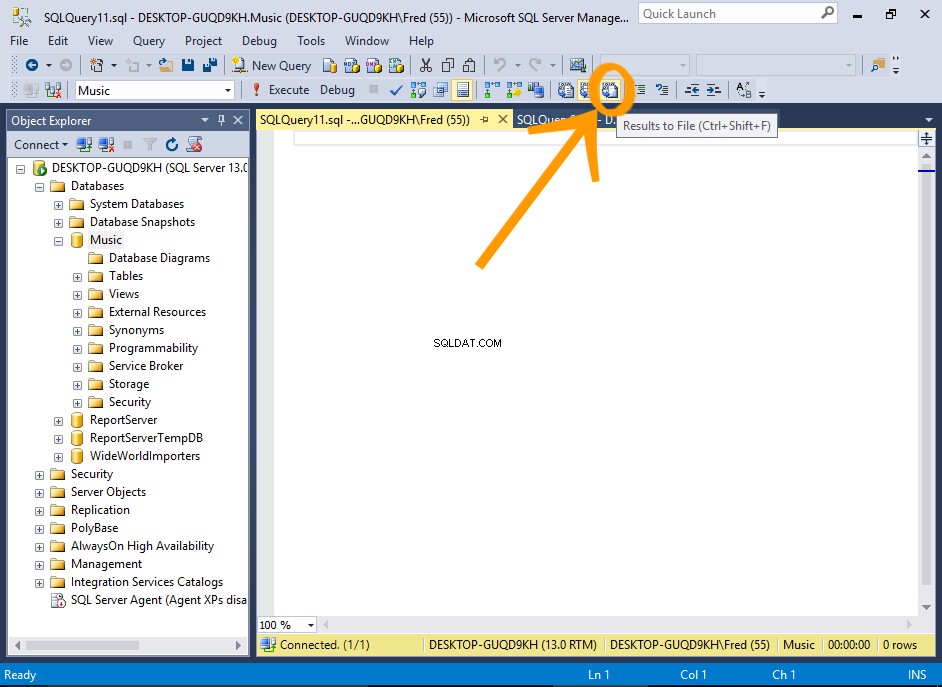The width and height of the screenshot is (942, 687).
Task: Click the Uncomment selected lines icon
Action: tap(662, 90)
